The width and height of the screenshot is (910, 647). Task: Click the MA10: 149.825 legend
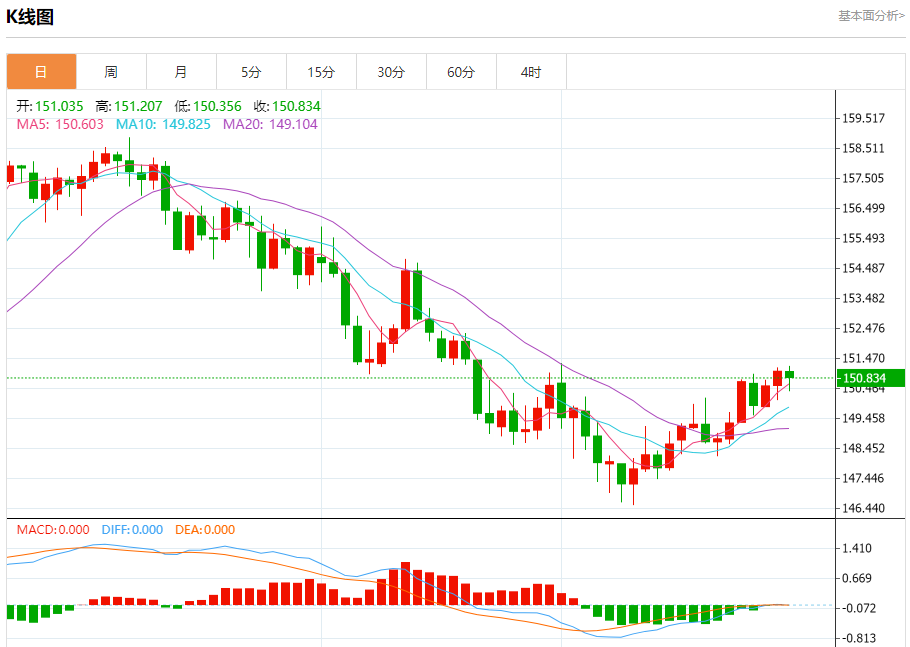(163, 124)
